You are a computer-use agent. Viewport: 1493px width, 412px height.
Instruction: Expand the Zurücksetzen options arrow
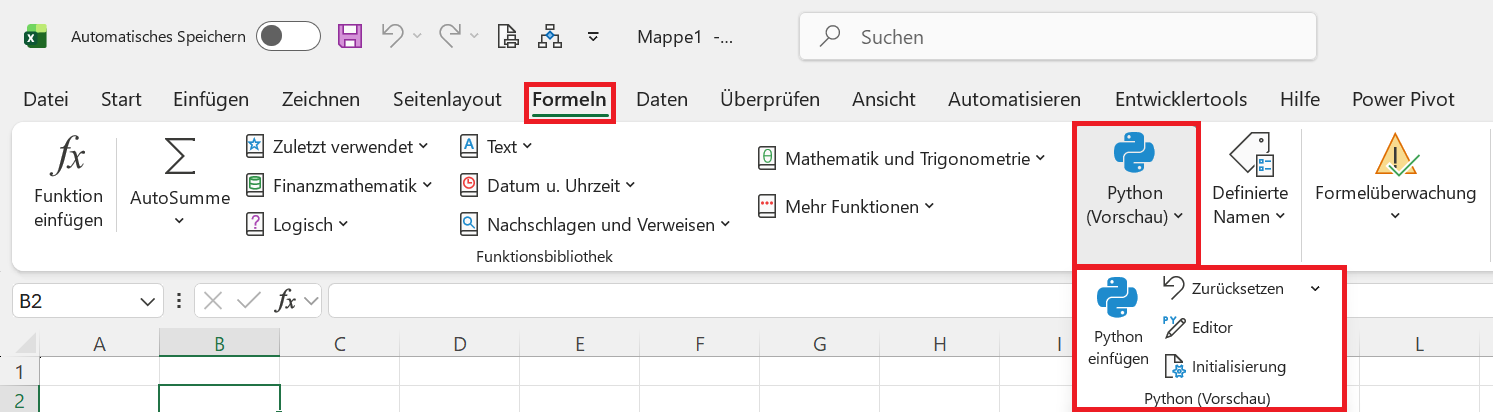click(x=1315, y=288)
